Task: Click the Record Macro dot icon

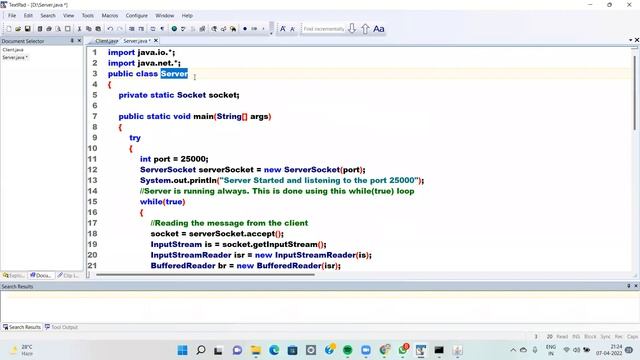Action: coord(245,29)
